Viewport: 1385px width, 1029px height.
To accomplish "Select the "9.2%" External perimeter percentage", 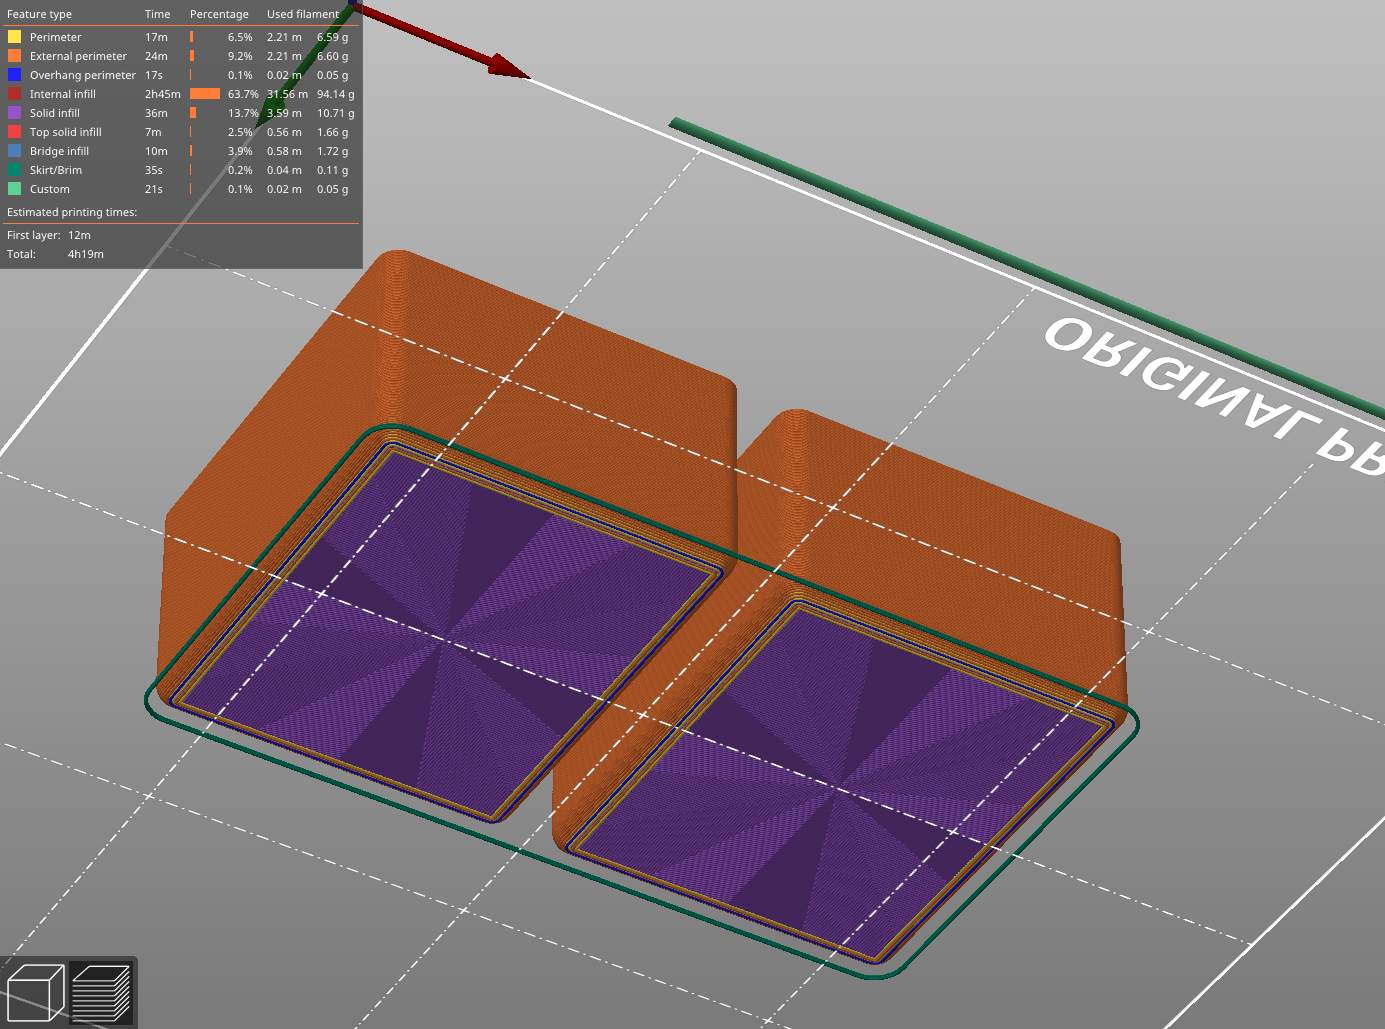I will click(x=240, y=56).
